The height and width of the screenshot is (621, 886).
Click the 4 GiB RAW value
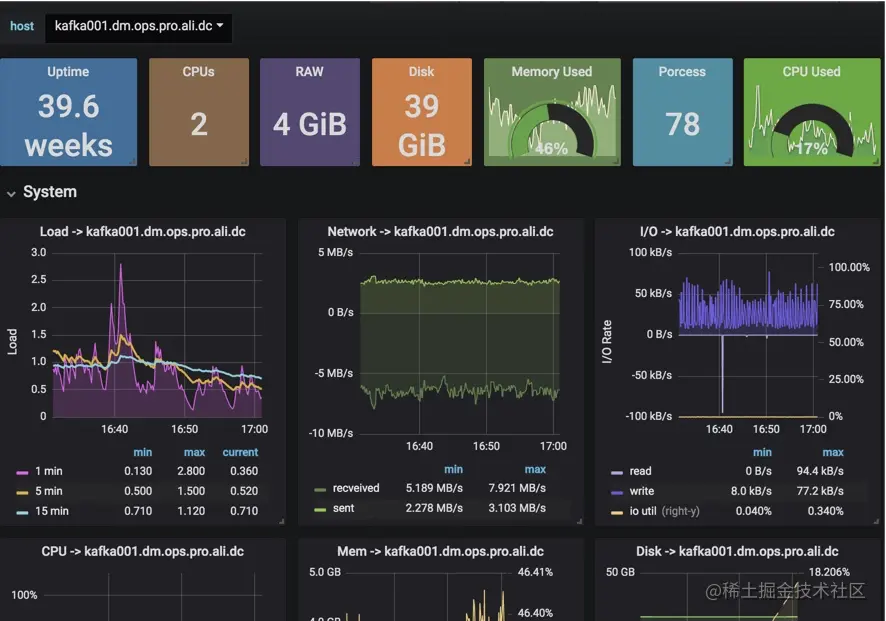tap(310, 124)
